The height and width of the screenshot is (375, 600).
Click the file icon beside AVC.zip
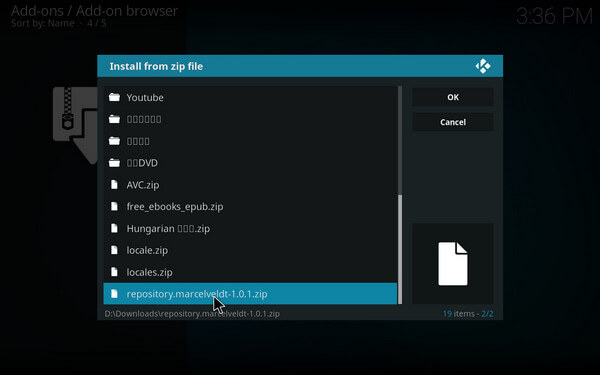(114, 185)
